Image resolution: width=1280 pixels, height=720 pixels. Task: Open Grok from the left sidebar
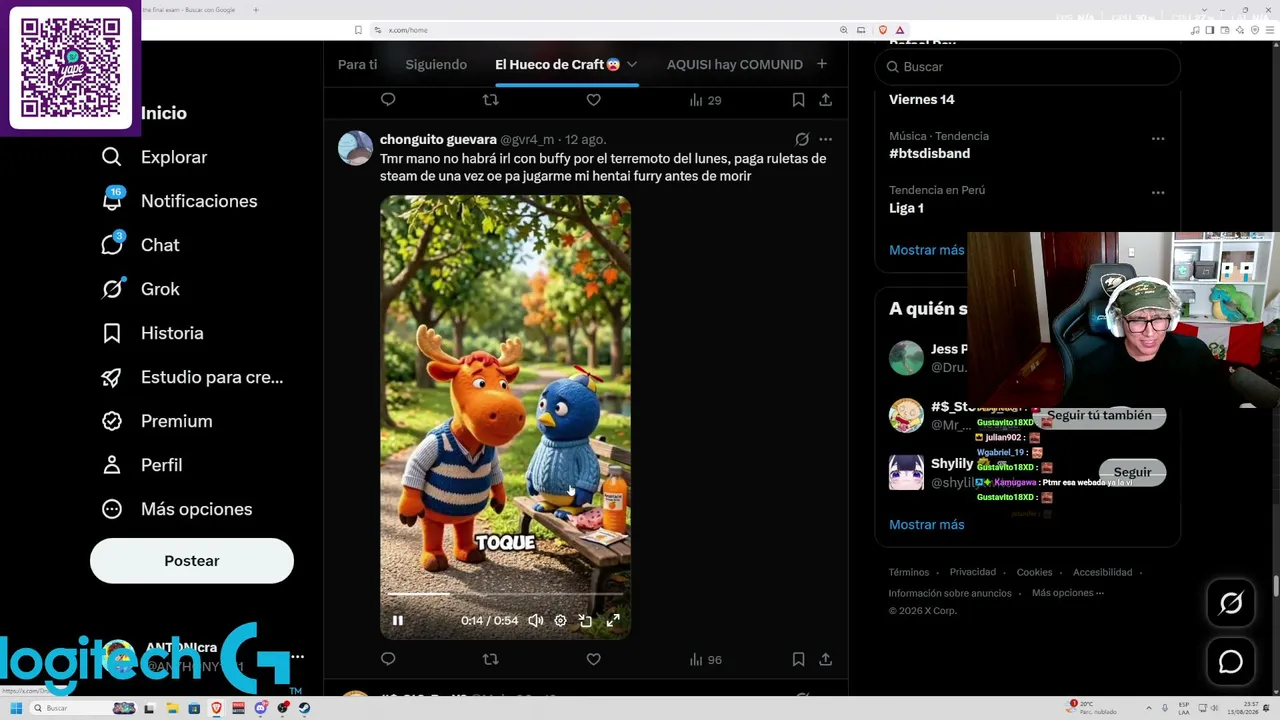click(x=140, y=289)
